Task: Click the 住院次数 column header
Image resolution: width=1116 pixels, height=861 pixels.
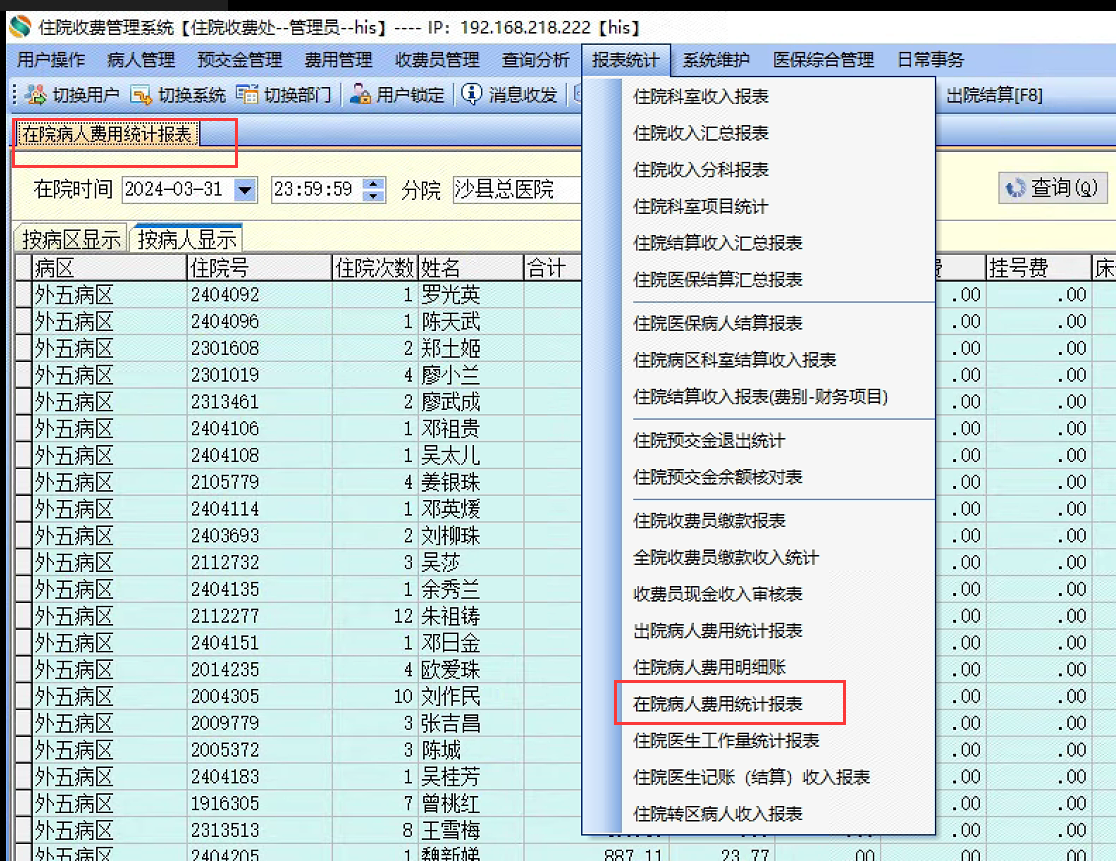Action: point(375,268)
